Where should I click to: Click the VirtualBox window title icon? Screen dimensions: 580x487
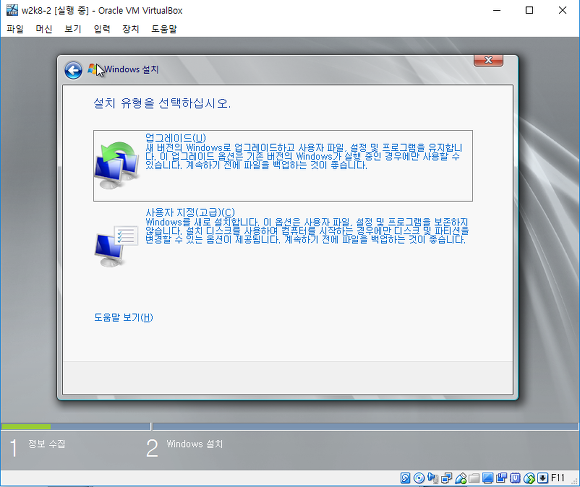[11, 10]
